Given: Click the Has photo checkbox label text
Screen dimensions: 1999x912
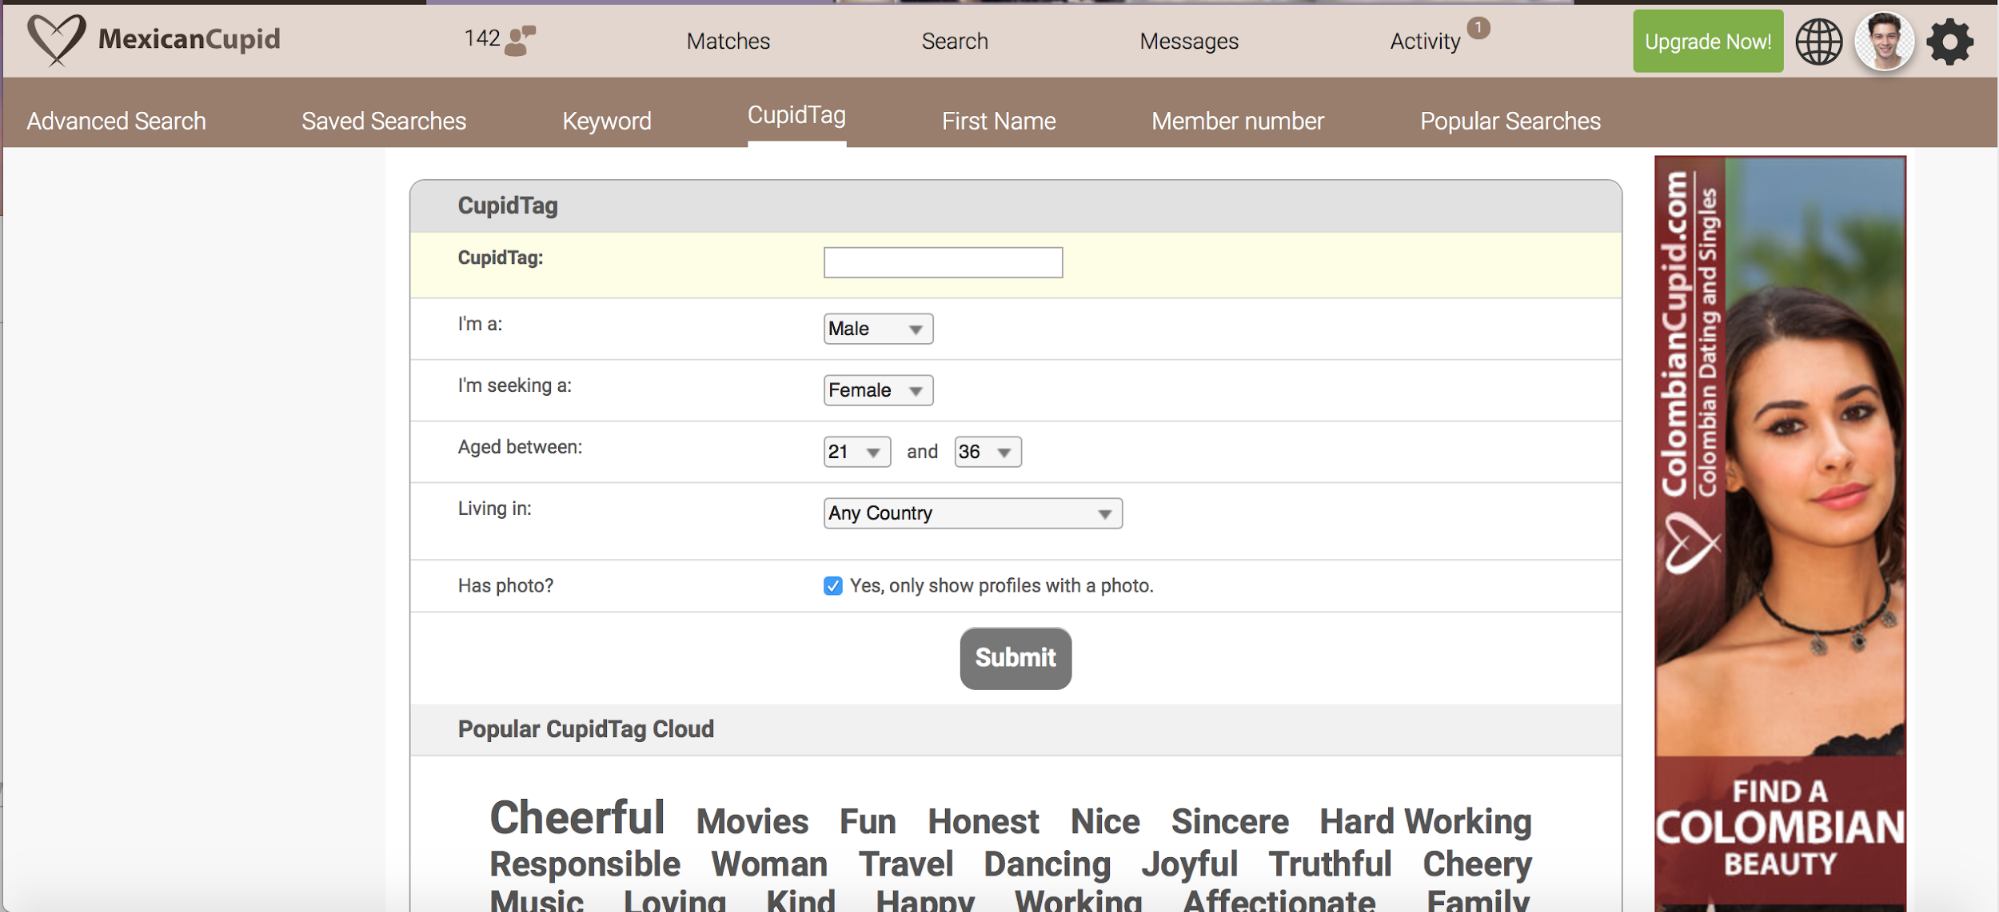Looking at the screenshot, I should pyautogui.click(x=1002, y=586).
